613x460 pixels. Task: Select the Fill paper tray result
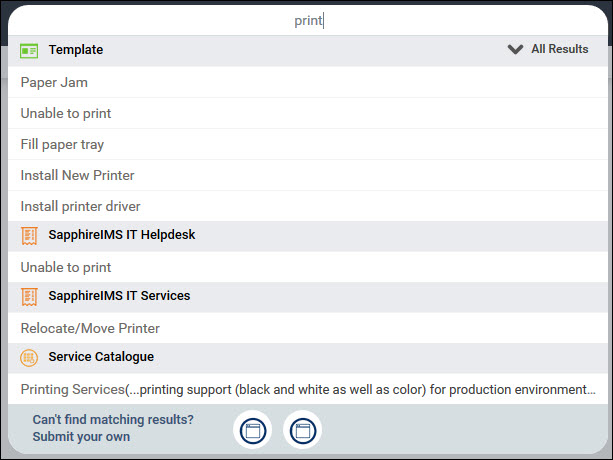[x=62, y=144]
